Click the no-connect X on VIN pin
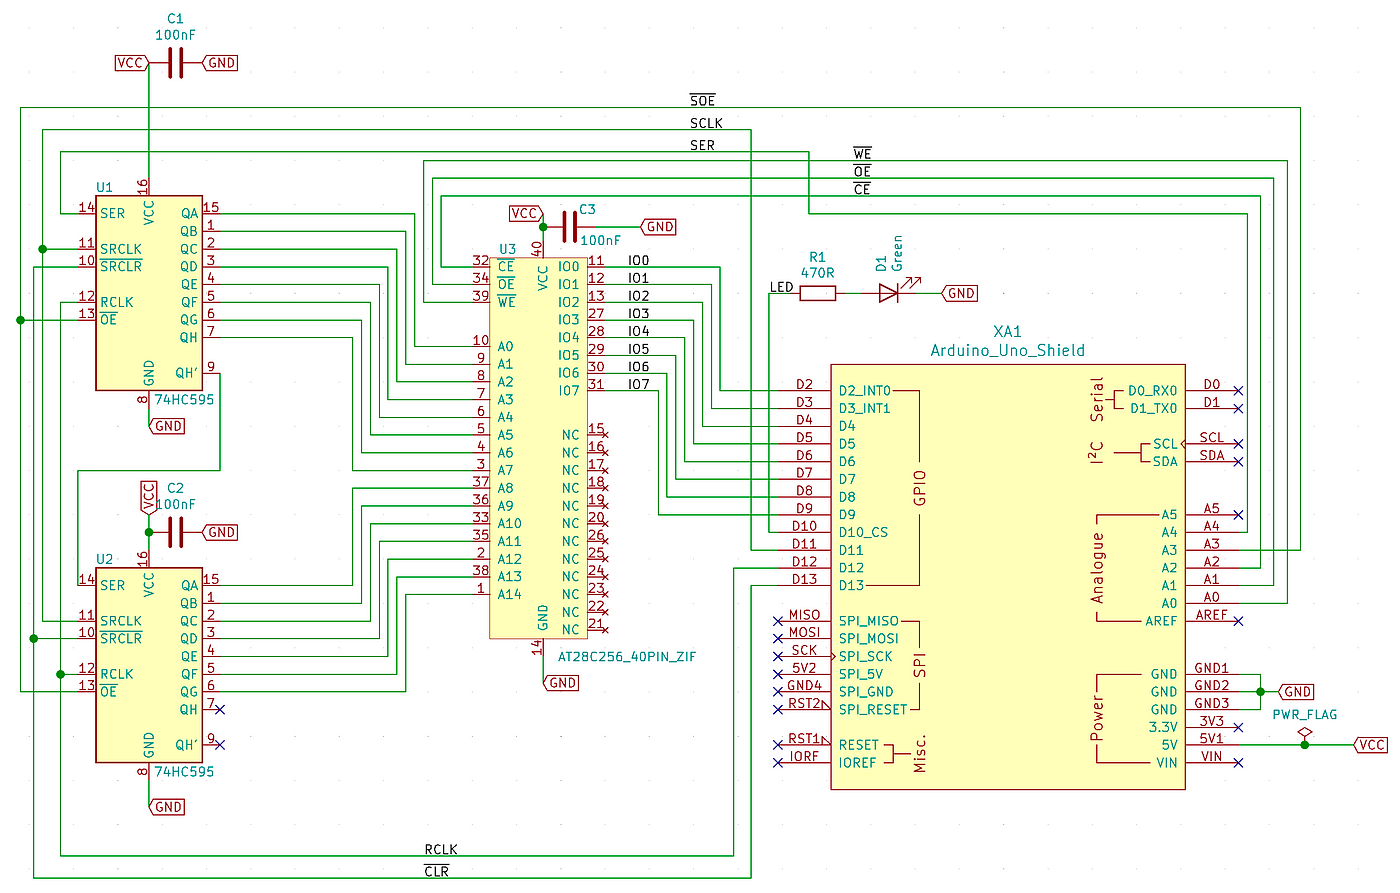Screen dimensions: 1400x893 pyautogui.click(x=1238, y=763)
